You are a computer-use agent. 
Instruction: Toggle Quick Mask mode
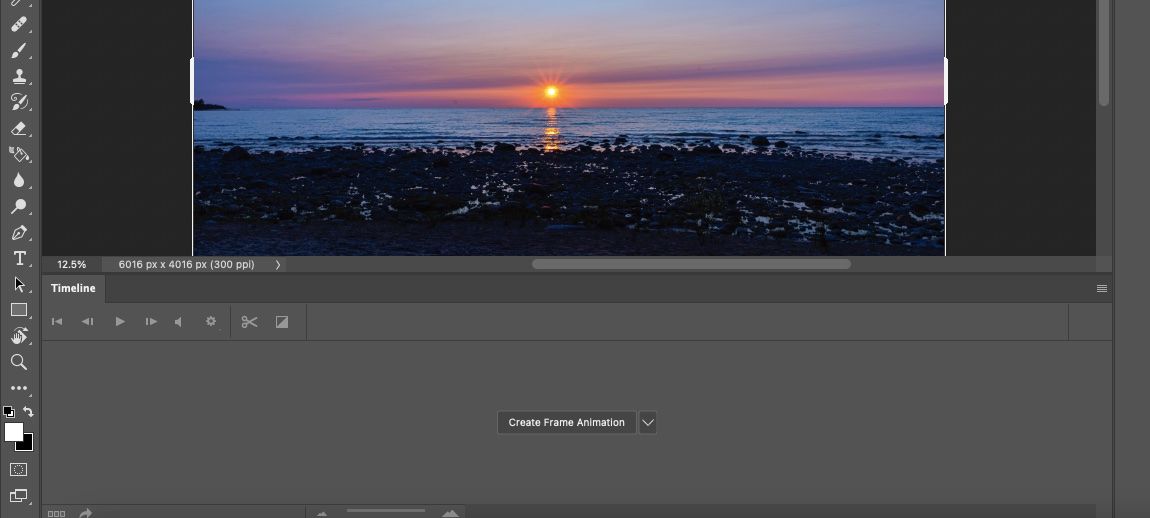coord(18,470)
